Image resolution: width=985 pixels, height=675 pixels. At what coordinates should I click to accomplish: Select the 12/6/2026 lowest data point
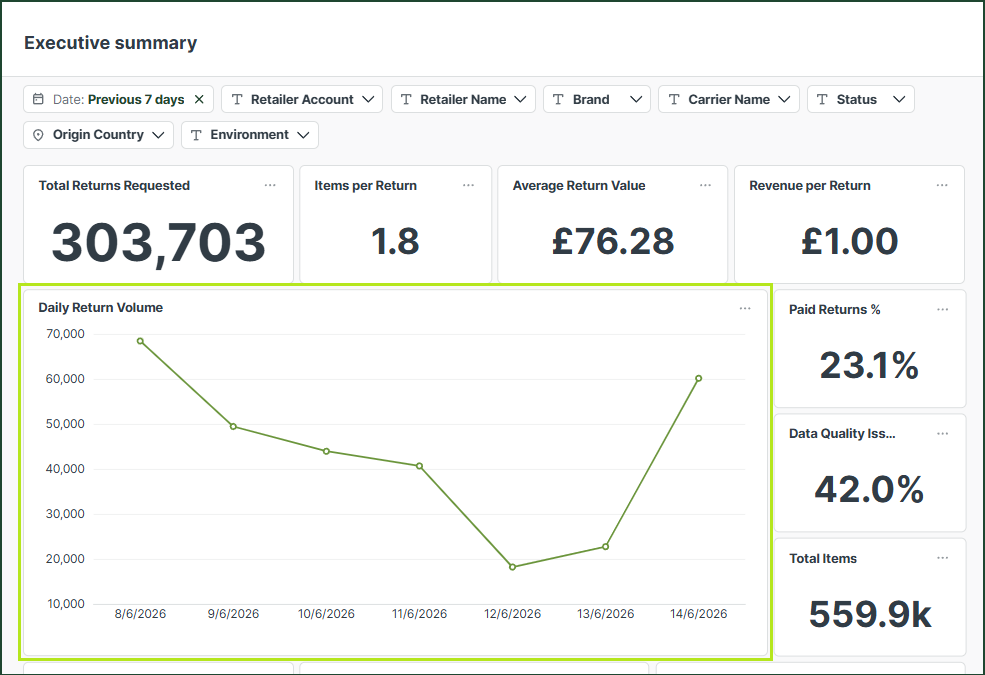click(513, 567)
